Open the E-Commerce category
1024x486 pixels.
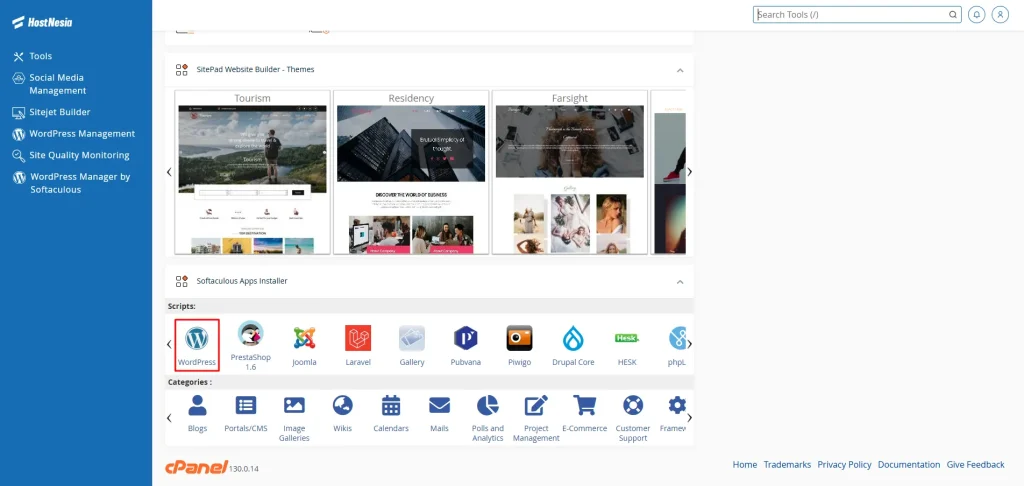[x=584, y=413]
